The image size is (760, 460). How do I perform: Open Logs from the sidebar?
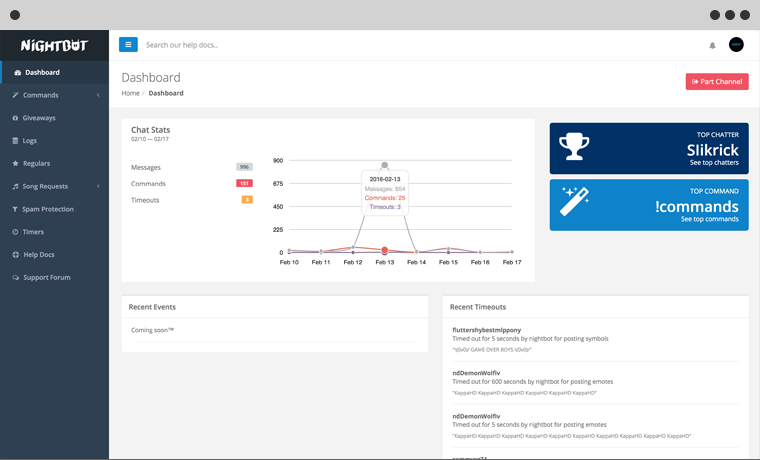(x=54, y=141)
